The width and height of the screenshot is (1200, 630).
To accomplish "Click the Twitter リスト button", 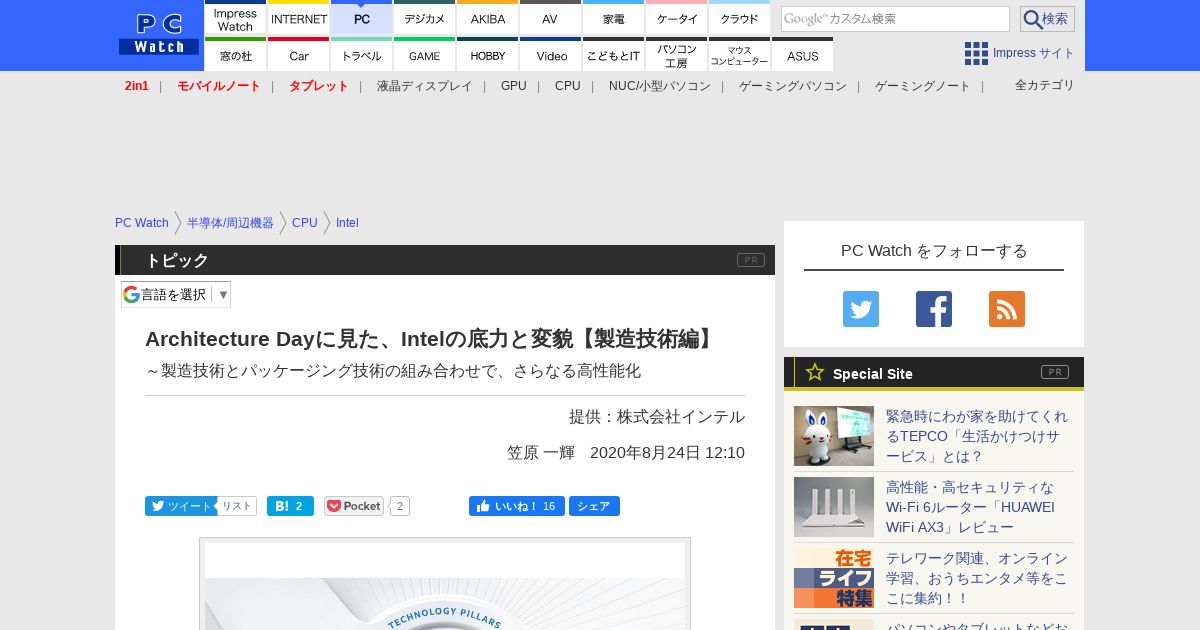I will (x=237, y=506).
